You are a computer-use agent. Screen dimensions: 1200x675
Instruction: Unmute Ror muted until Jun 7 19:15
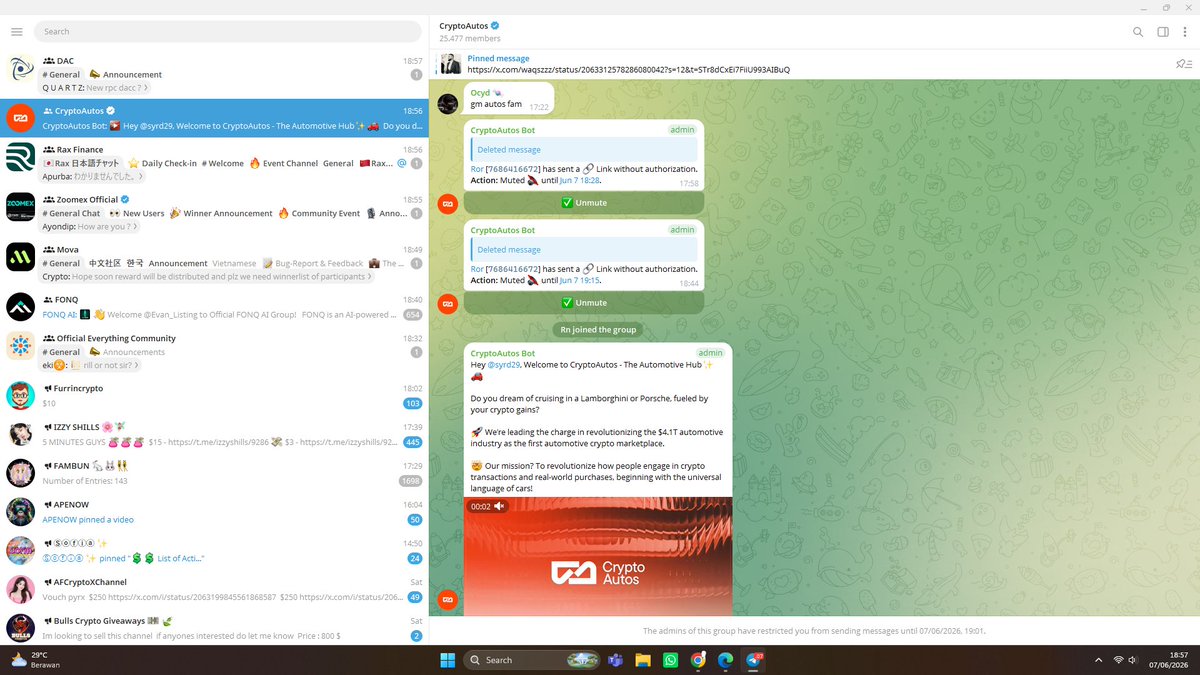[x=584, y=302]
